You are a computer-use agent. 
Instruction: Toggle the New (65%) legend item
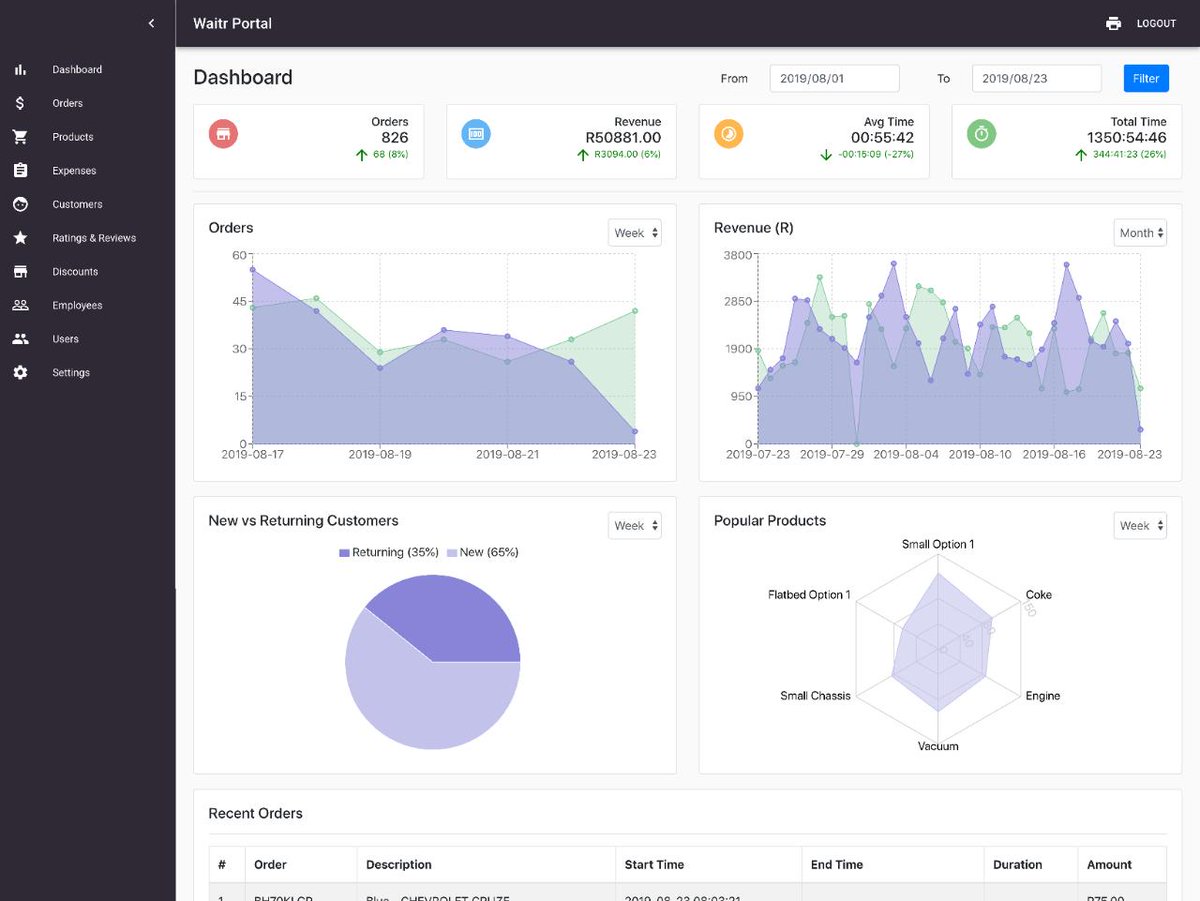482,552
